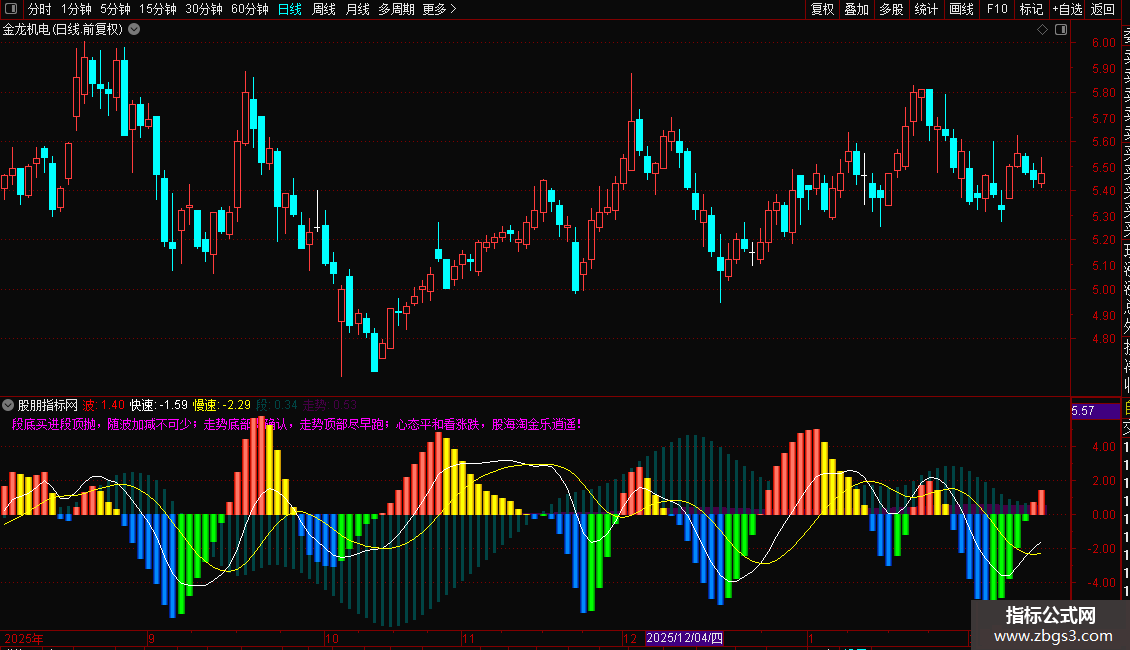The width and height of the screenshot is (1130, 650).
Task: Click the 慢速: -2.29 indicator value
Action: click(222, 405)
